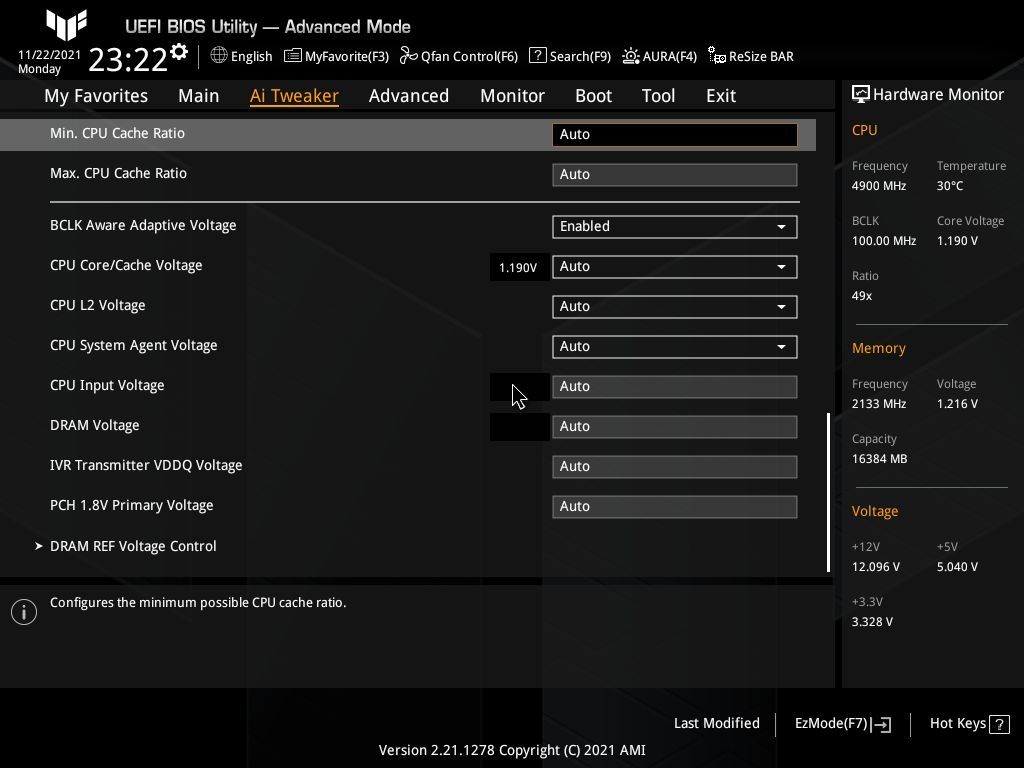Switch to EzMode(F7)
This screenshot has width=1024, height=768.
point(842,724)
